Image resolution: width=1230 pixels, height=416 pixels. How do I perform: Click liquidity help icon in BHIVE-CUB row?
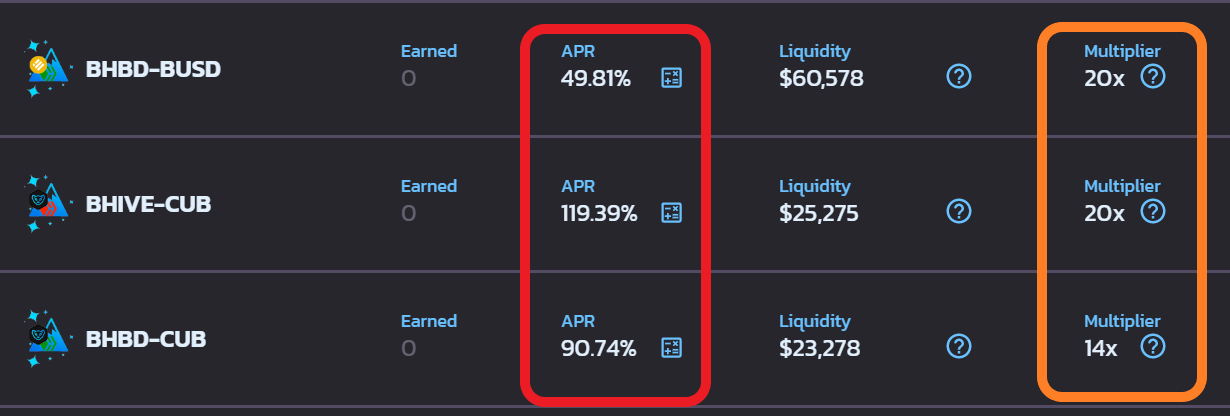point(959,211)
